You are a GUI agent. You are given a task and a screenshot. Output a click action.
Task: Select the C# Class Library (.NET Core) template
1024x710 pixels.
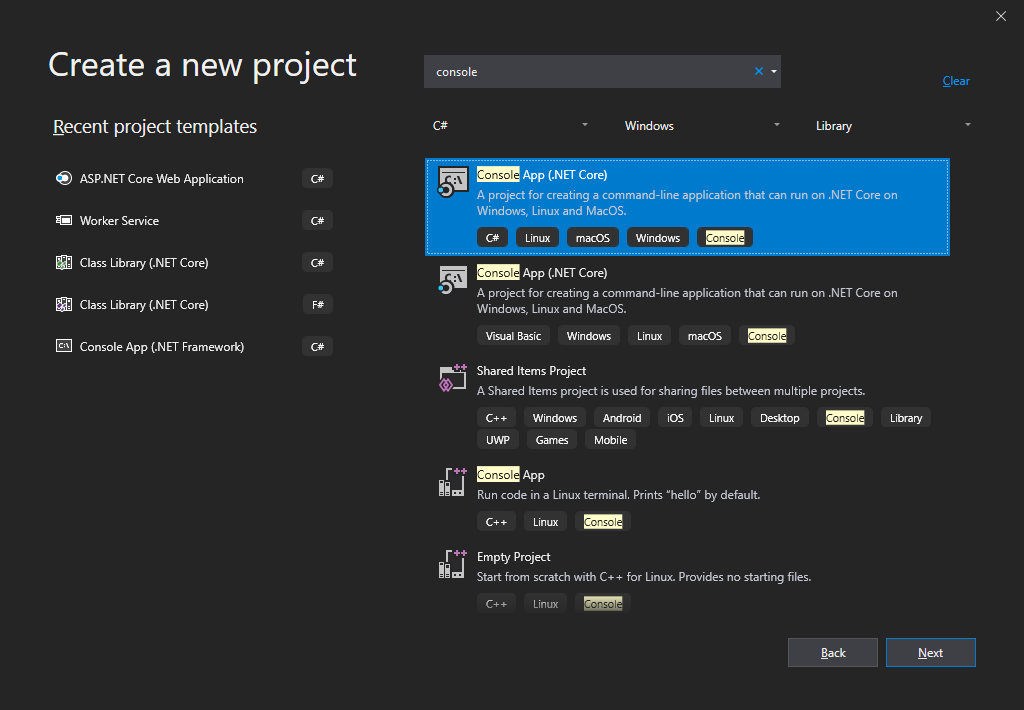click(x=144, y=263)
